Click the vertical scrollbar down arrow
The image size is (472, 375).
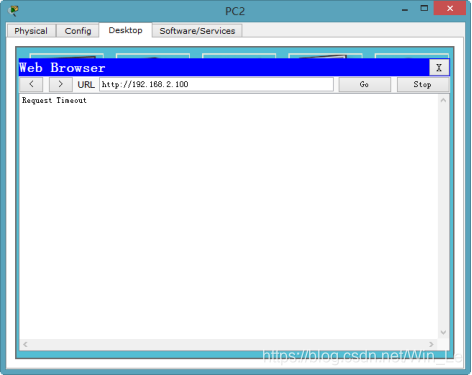click(x=443, y=332)
